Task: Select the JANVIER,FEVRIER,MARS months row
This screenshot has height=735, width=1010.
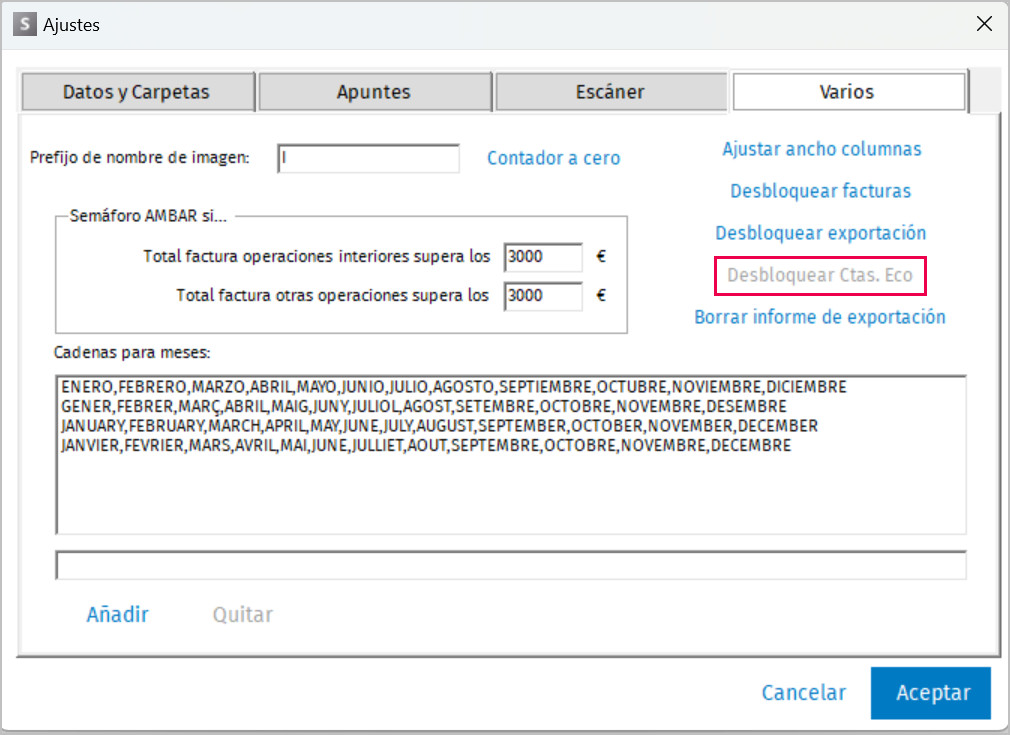Action: (426, 446)
